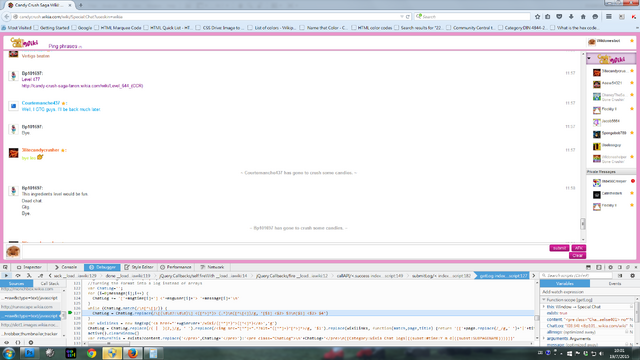Collapse the chat user list
The height and width of the screenshot is (360, 640).
[589, 59]
